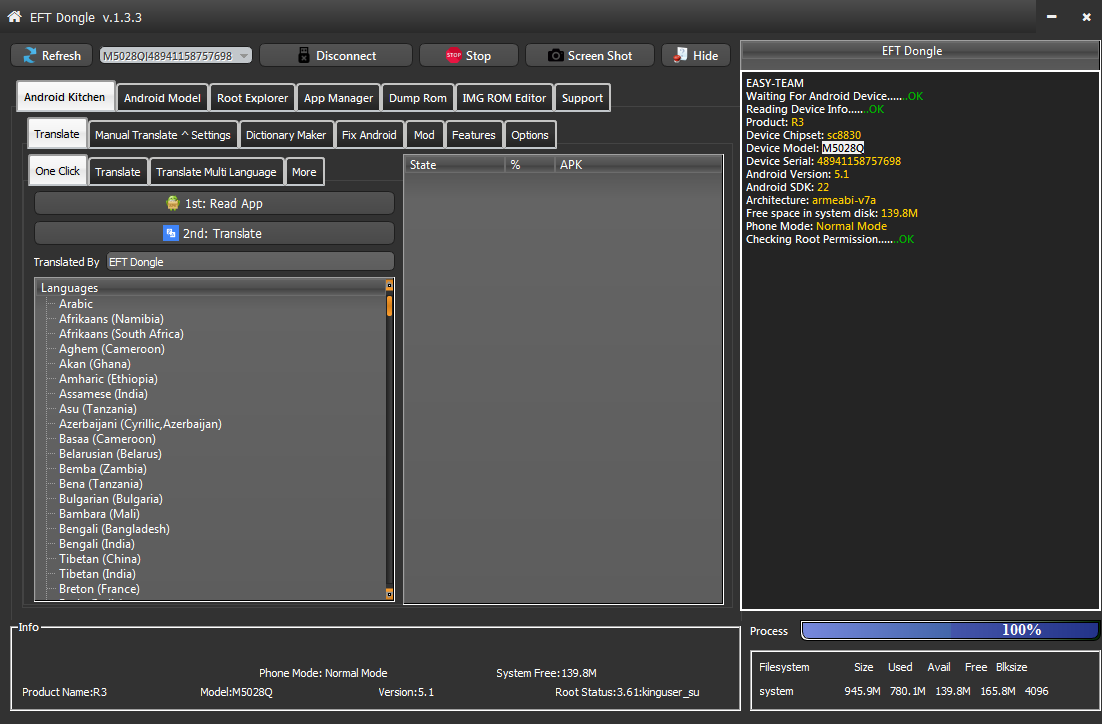Image resolution: width=1102 pixels, height=724 pixels.
Task: Click the Hide button label
Action: (705, 56)
